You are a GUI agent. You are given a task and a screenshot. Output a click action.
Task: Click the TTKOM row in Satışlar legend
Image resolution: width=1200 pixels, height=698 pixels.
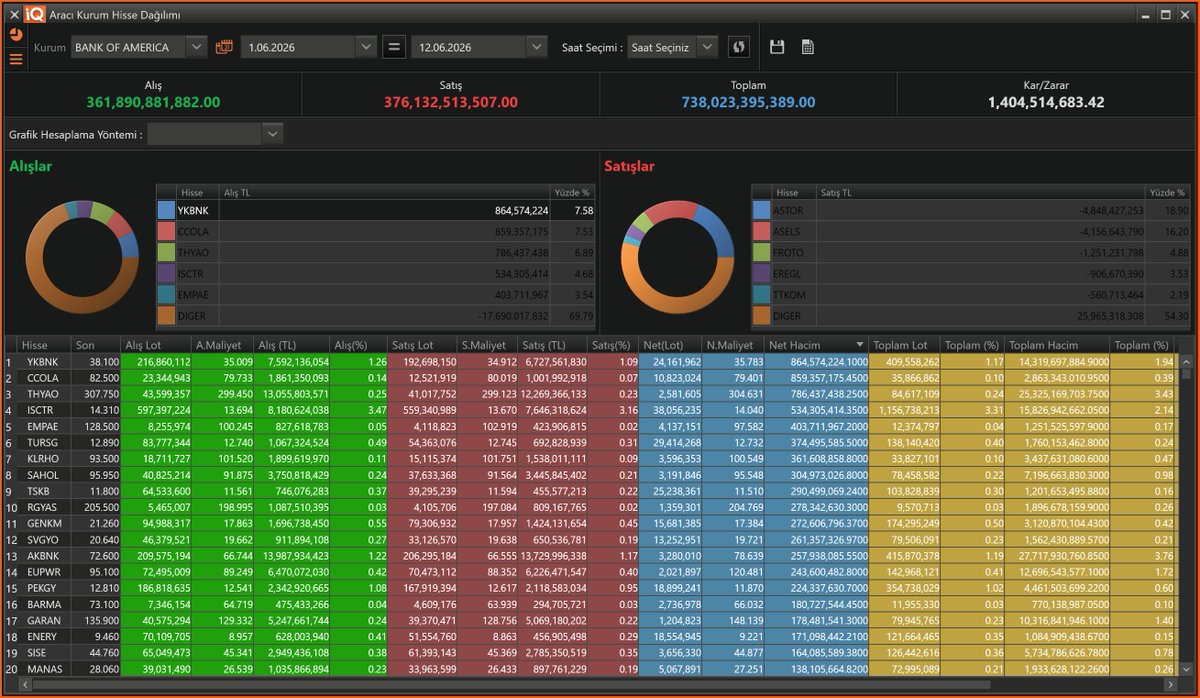point(970,296)
